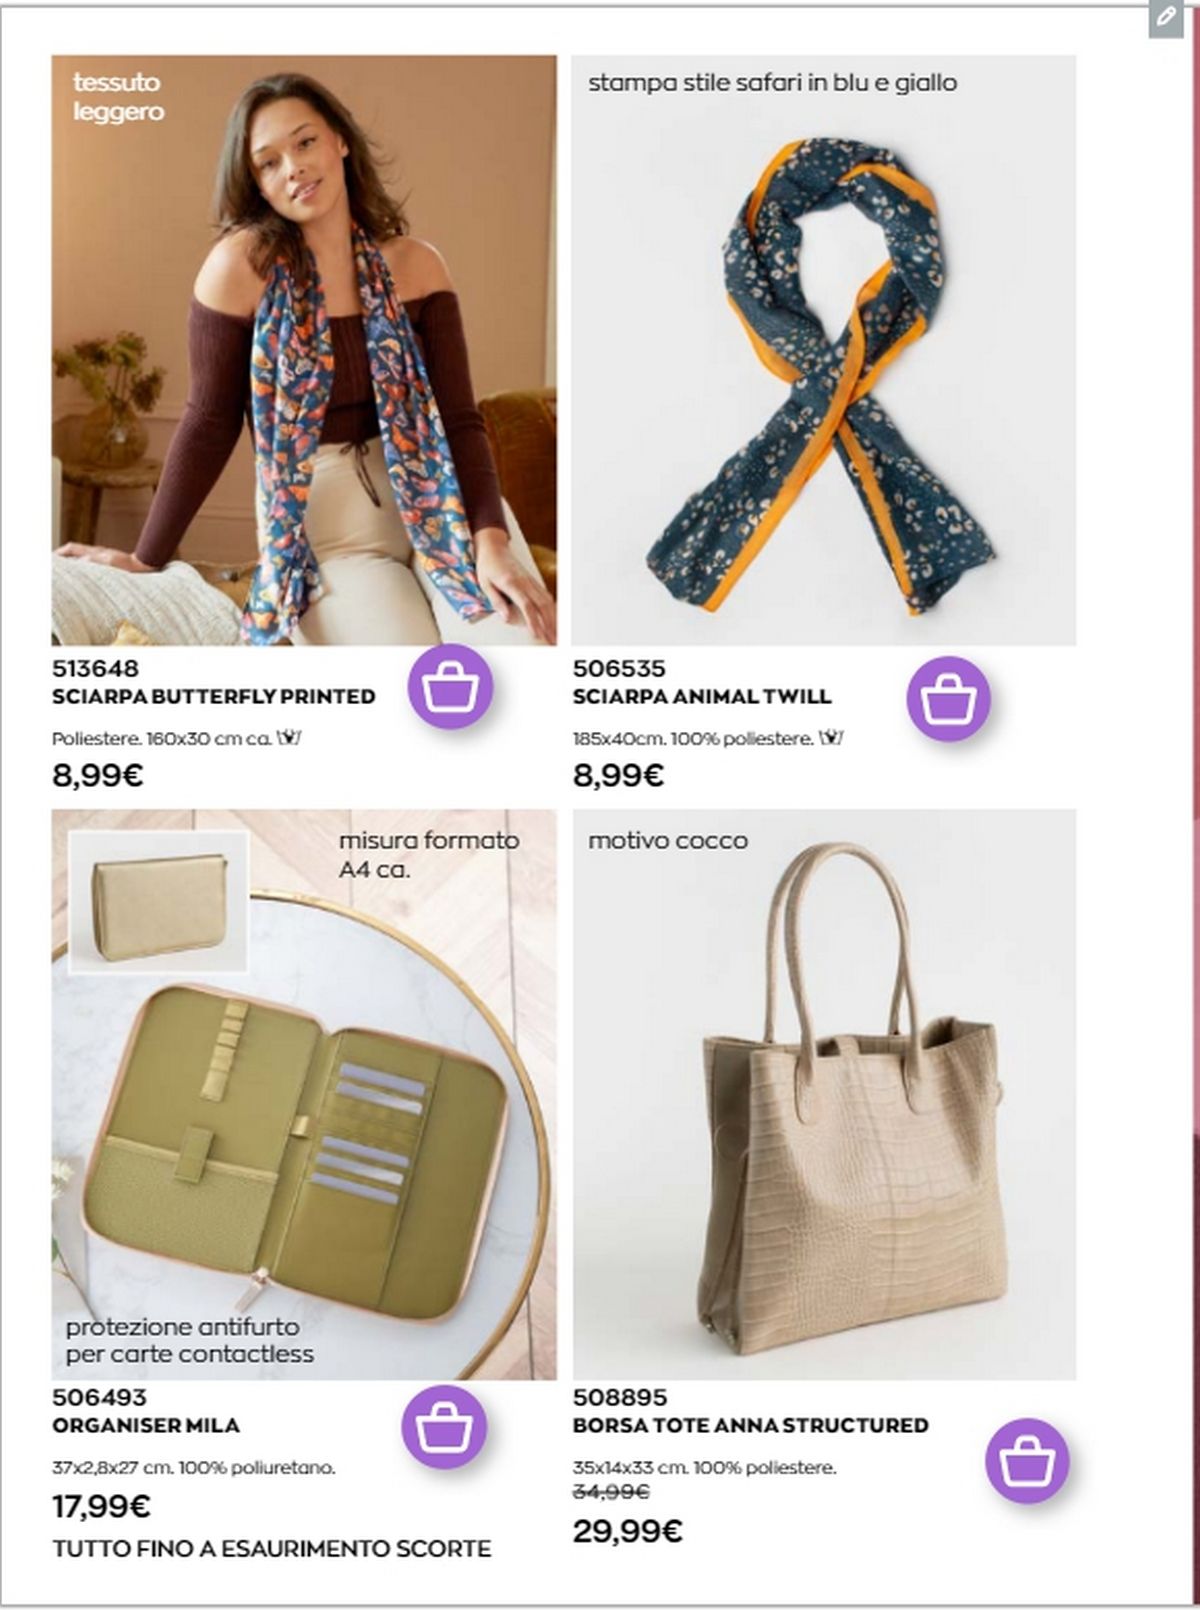Click the SCIARPA ANIMAL TWILL product title
Image resolution: width=1200 pixels, height=1610 pixels.
[x=702, y=697]
